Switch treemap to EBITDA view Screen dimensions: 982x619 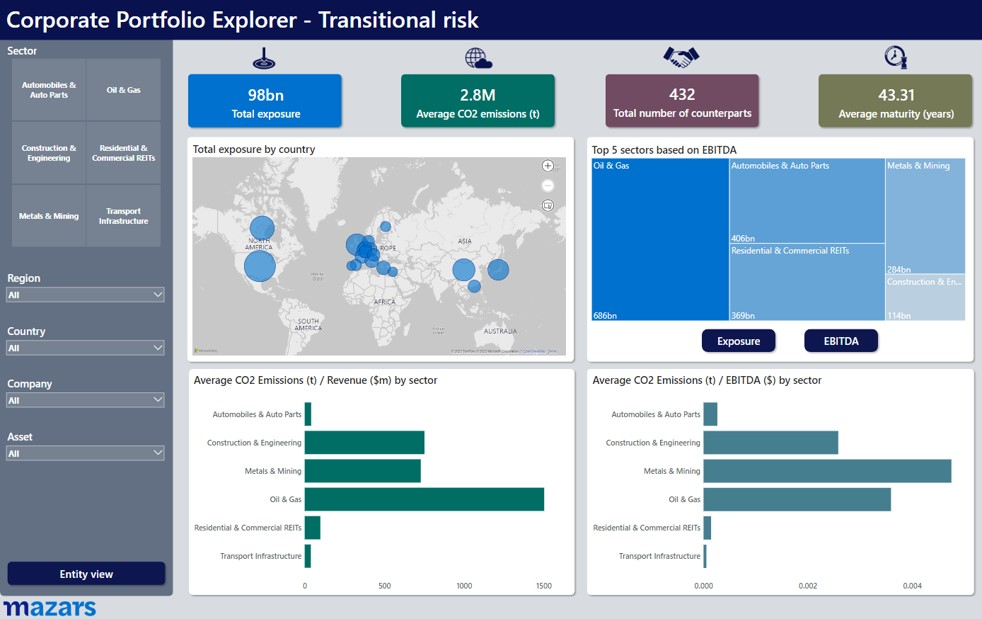click(x=841, y=341)
